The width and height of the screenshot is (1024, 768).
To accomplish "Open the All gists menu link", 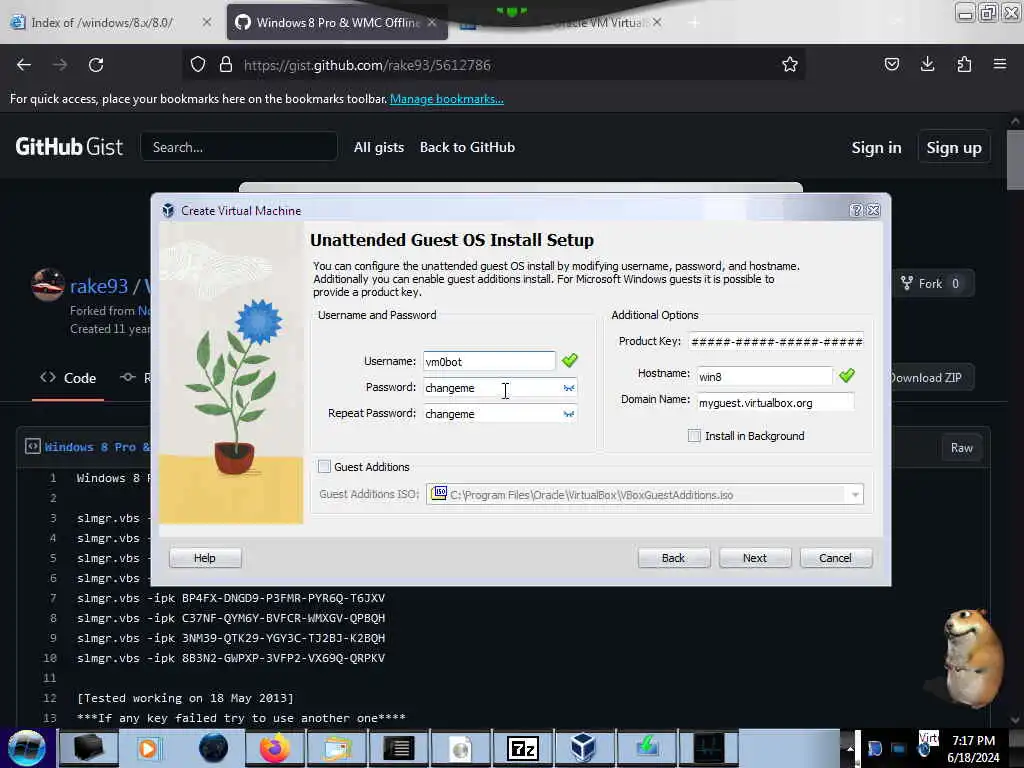I will (379, 148).
